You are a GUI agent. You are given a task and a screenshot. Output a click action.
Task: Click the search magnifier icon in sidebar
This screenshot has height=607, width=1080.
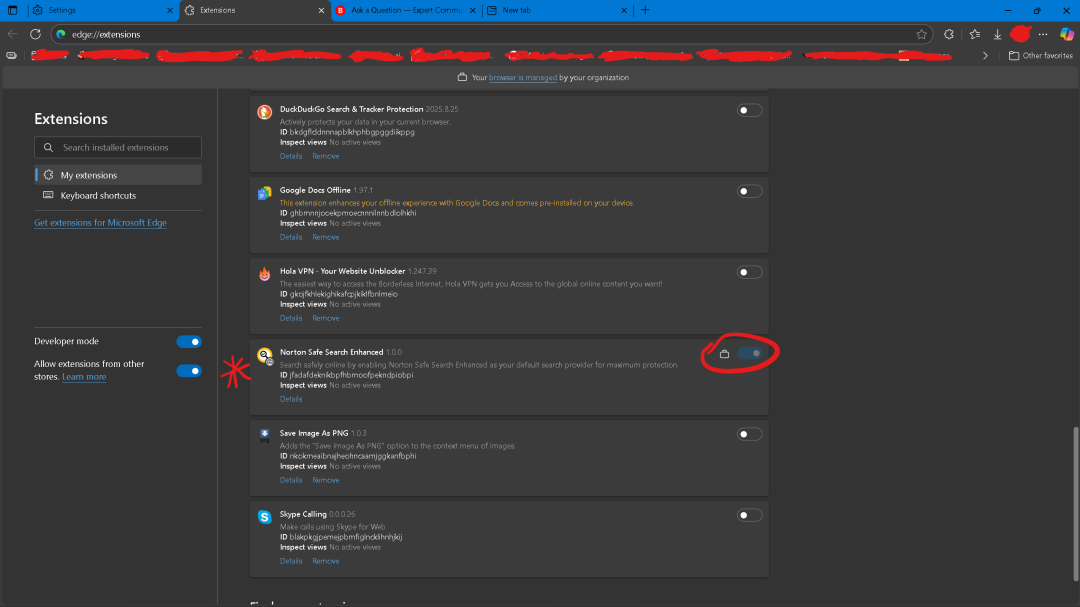[x=48, y=147]
